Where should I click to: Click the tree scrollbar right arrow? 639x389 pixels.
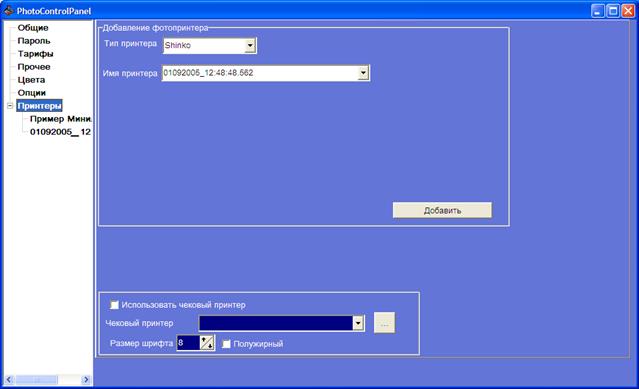click(86, 380)
